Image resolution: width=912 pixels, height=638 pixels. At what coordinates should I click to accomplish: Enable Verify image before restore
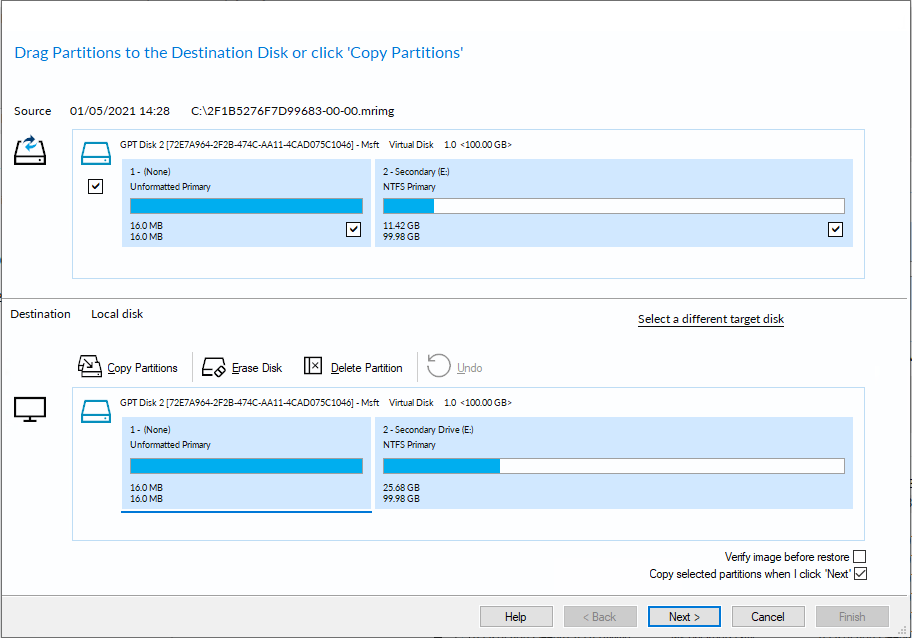click(x=859, y=557)
